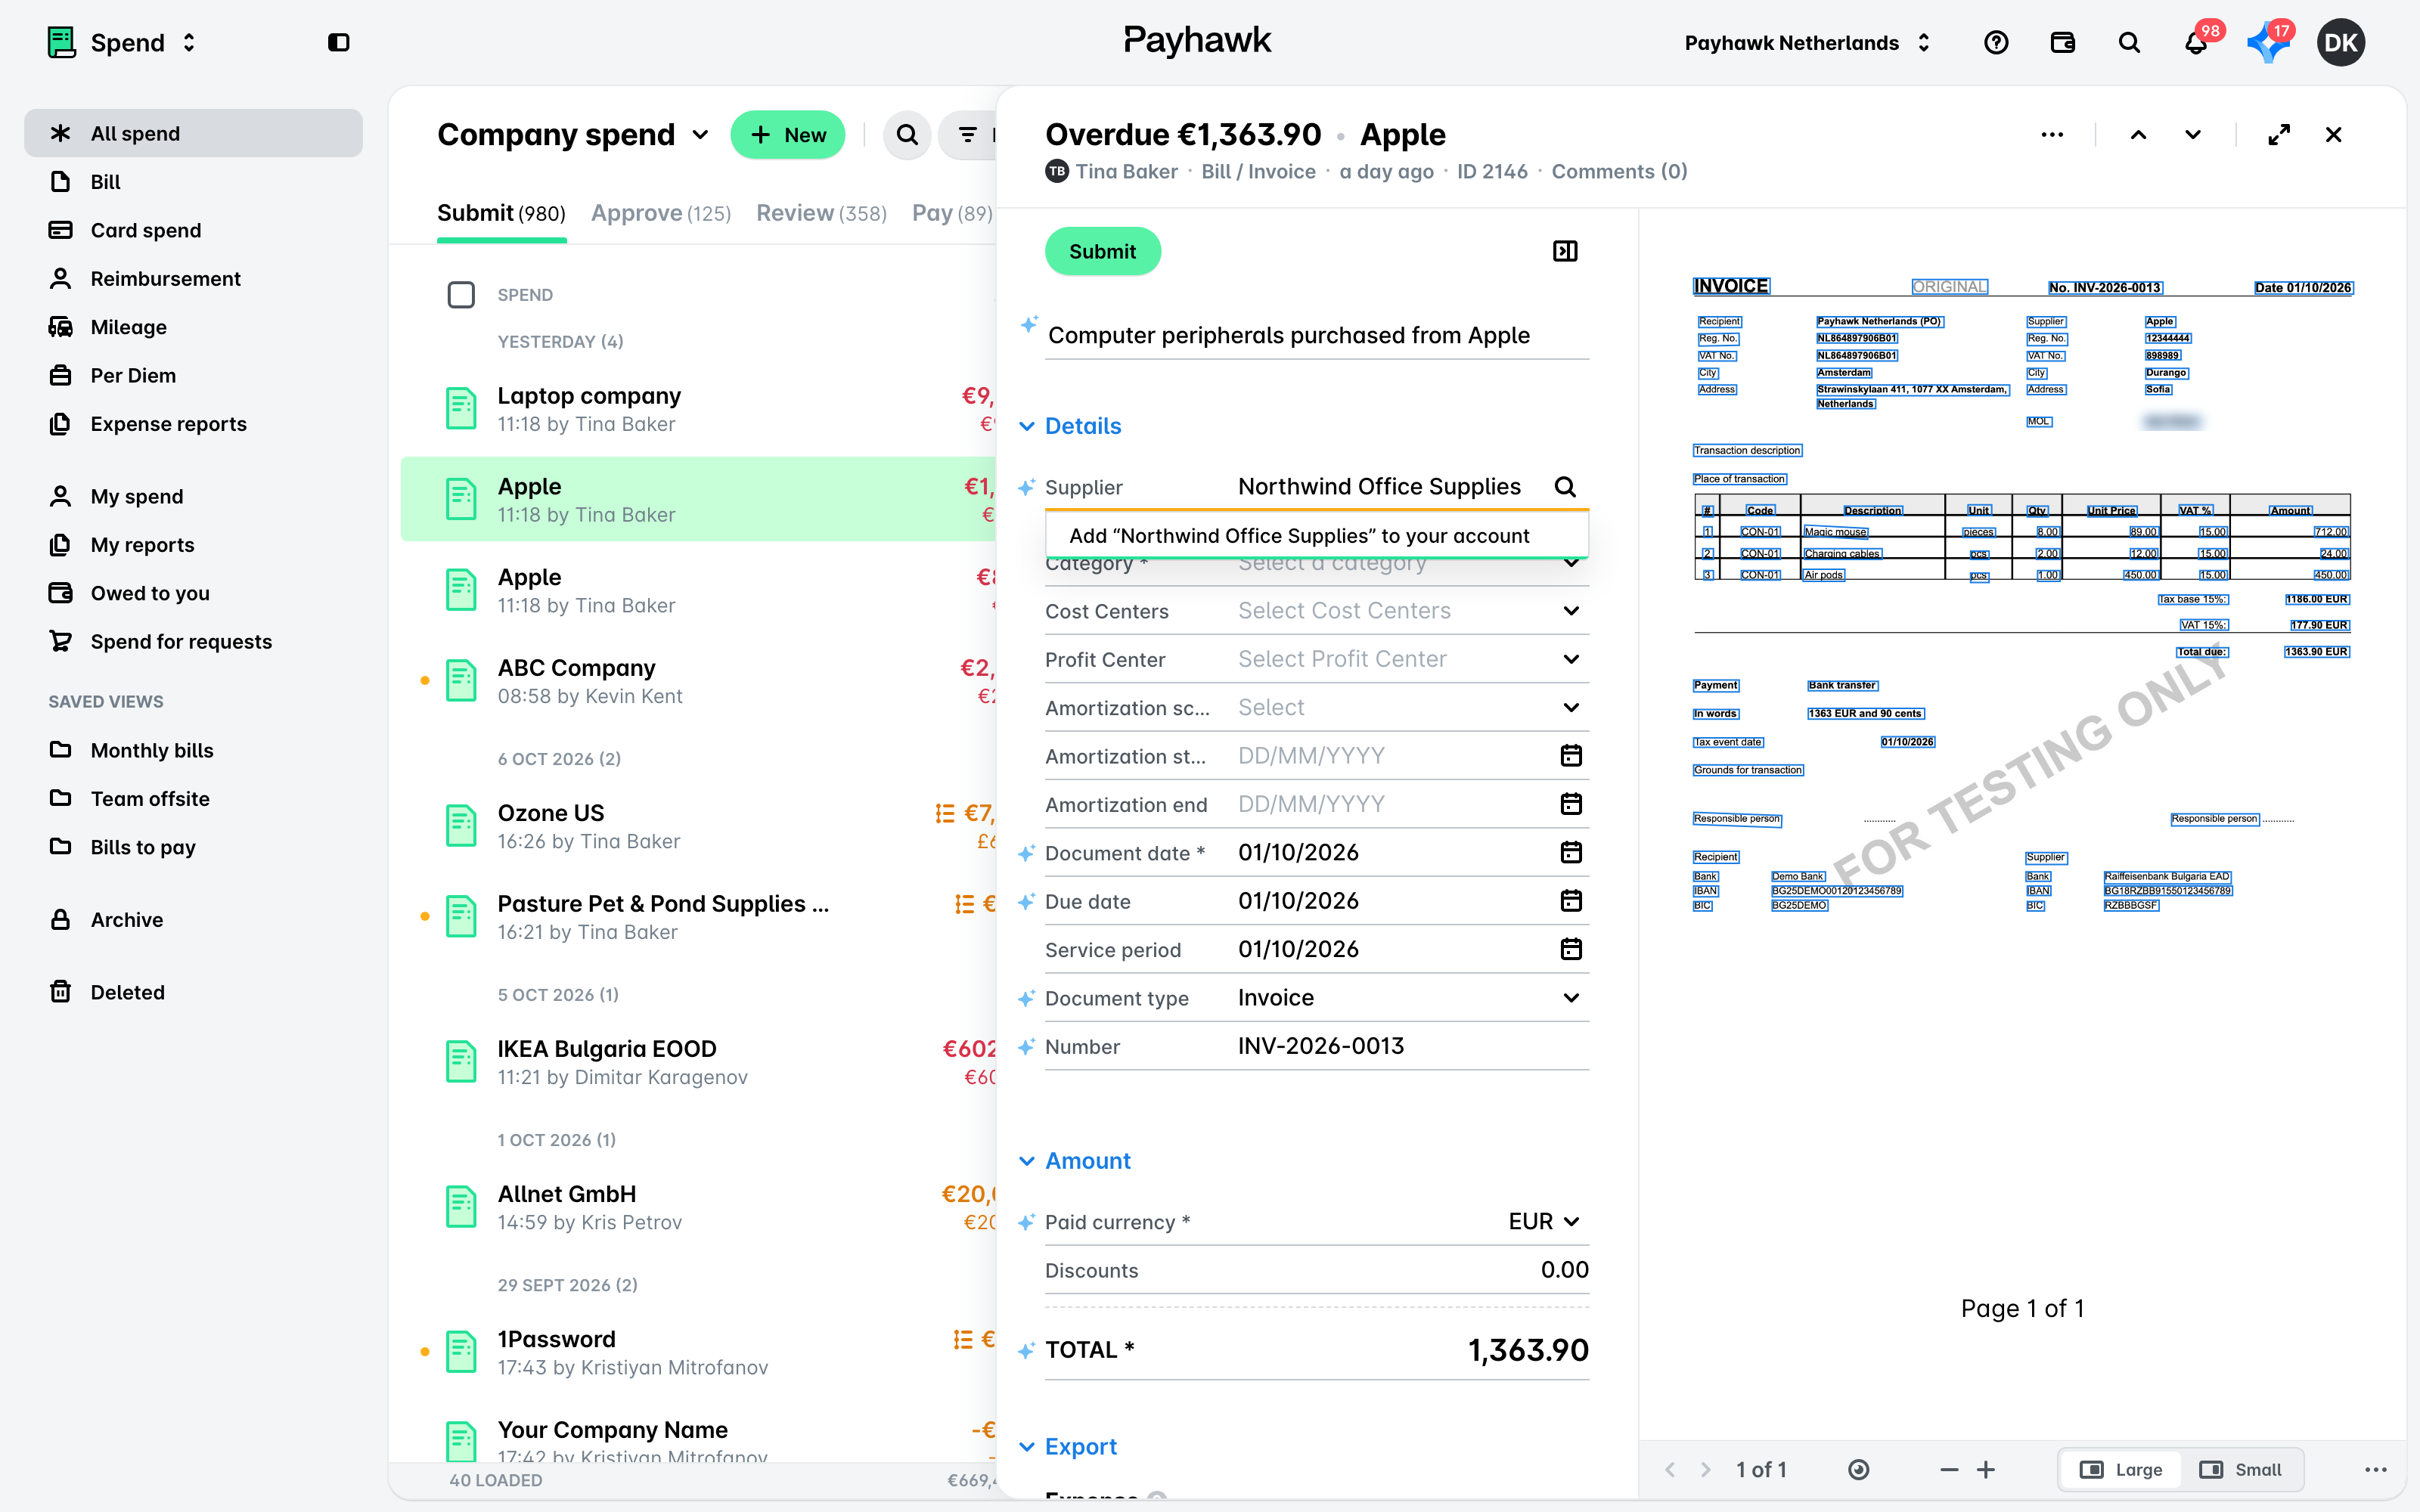Open the Paid currency EUR dropdown

click(1543, 1222)
